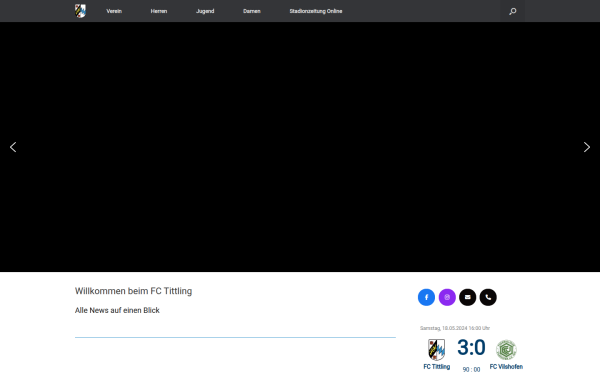Screen dimensions: 600x375
Task: Open the Herren menu
Action: pyautogui.click(x=159, y=11)
